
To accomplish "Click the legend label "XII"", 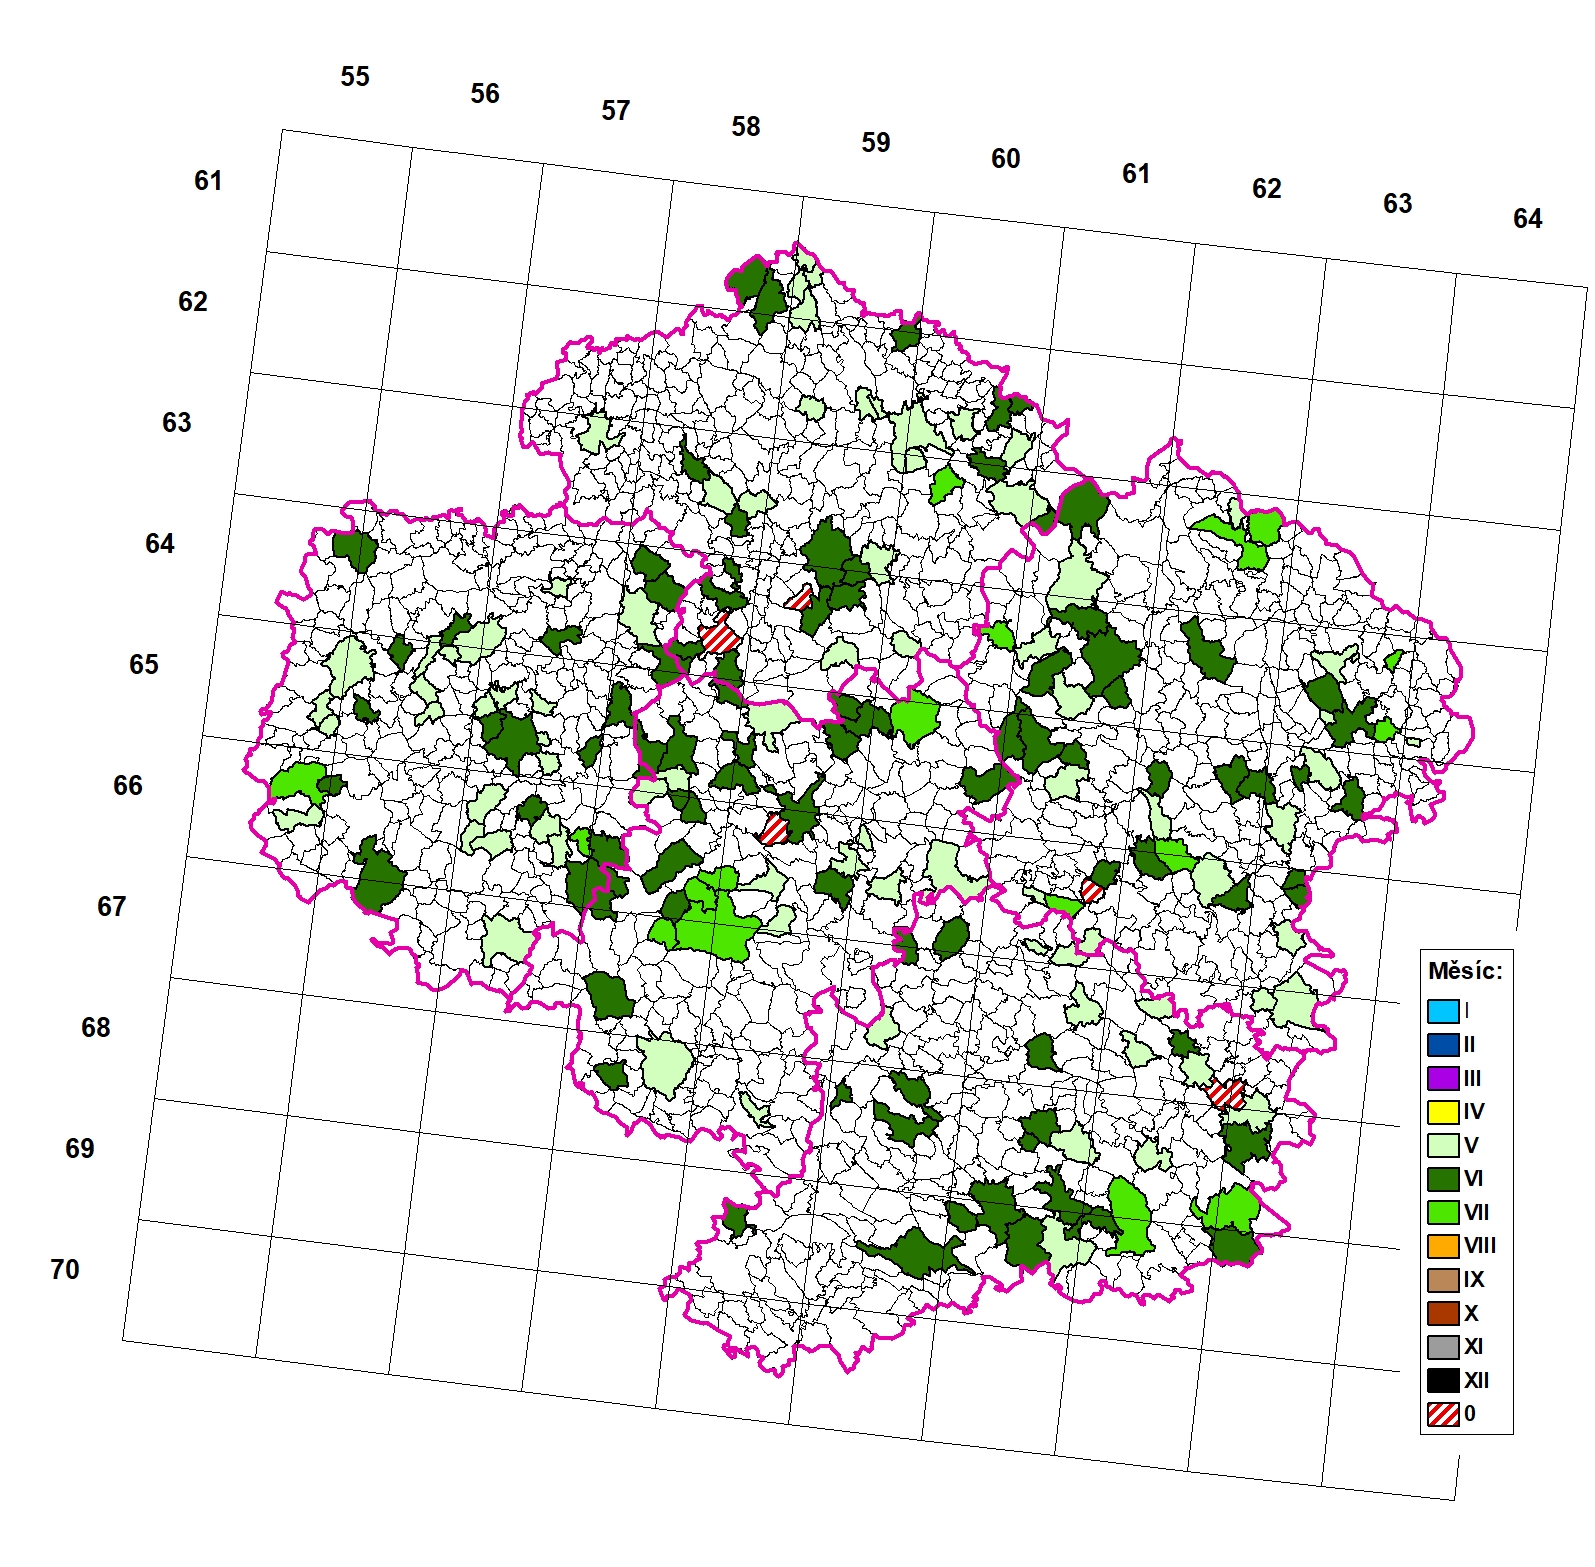I will point(1477,1381).
